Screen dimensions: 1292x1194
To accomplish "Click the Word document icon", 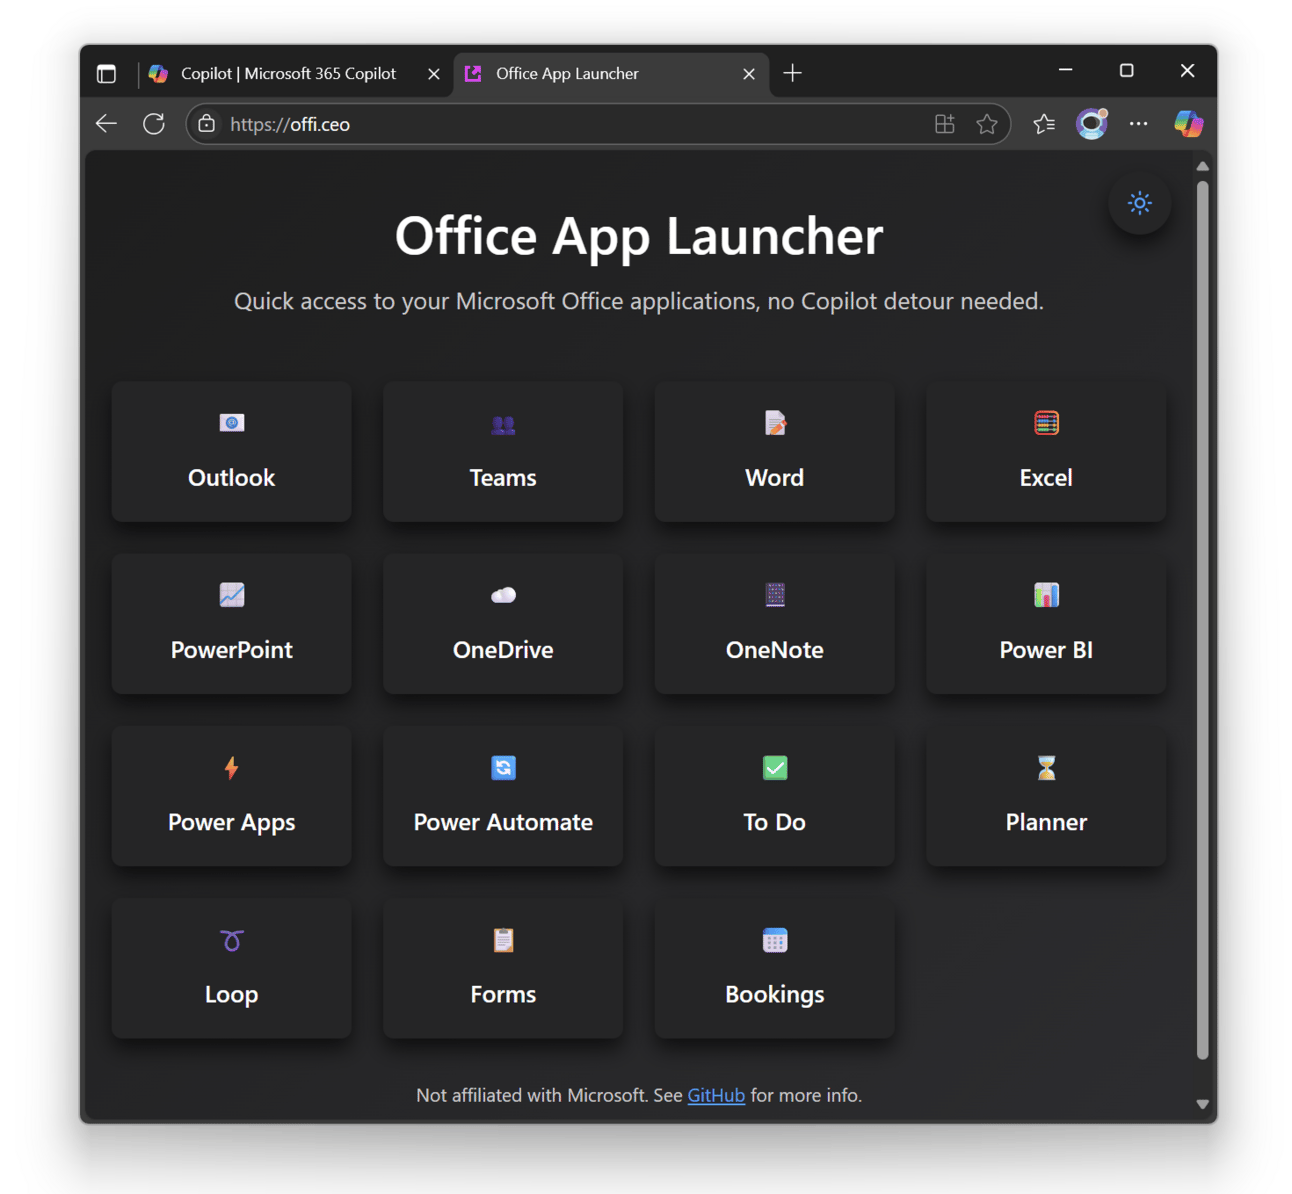I will pos(775,423).
